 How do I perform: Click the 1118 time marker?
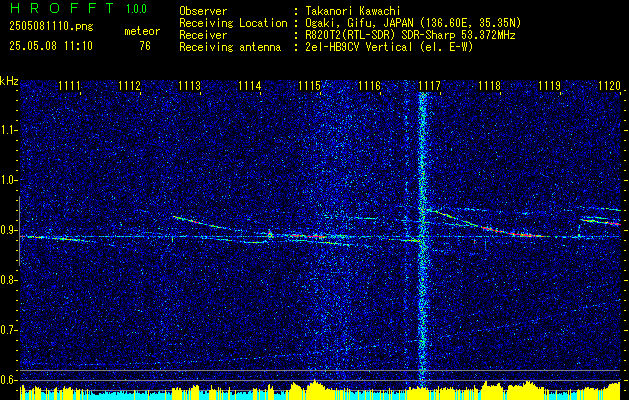[489, 86]
